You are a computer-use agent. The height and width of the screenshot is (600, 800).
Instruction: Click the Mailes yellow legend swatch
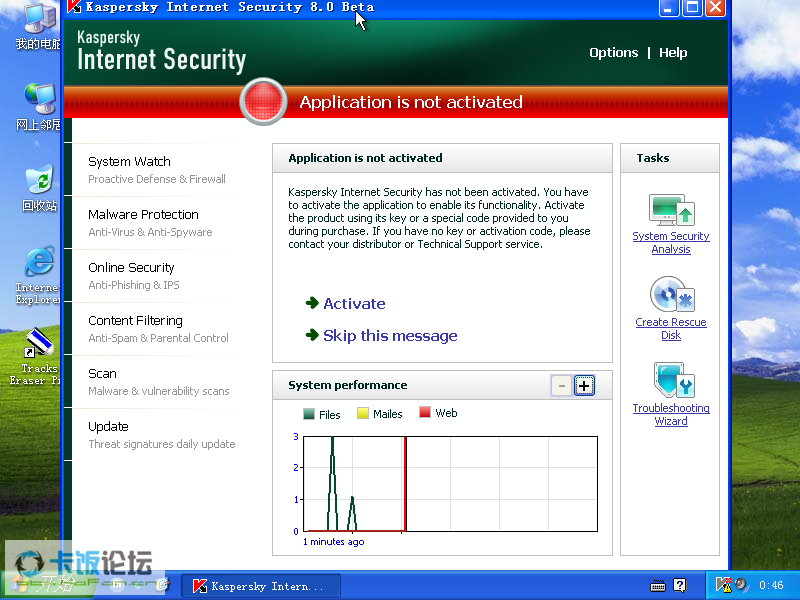click(363, 413)
